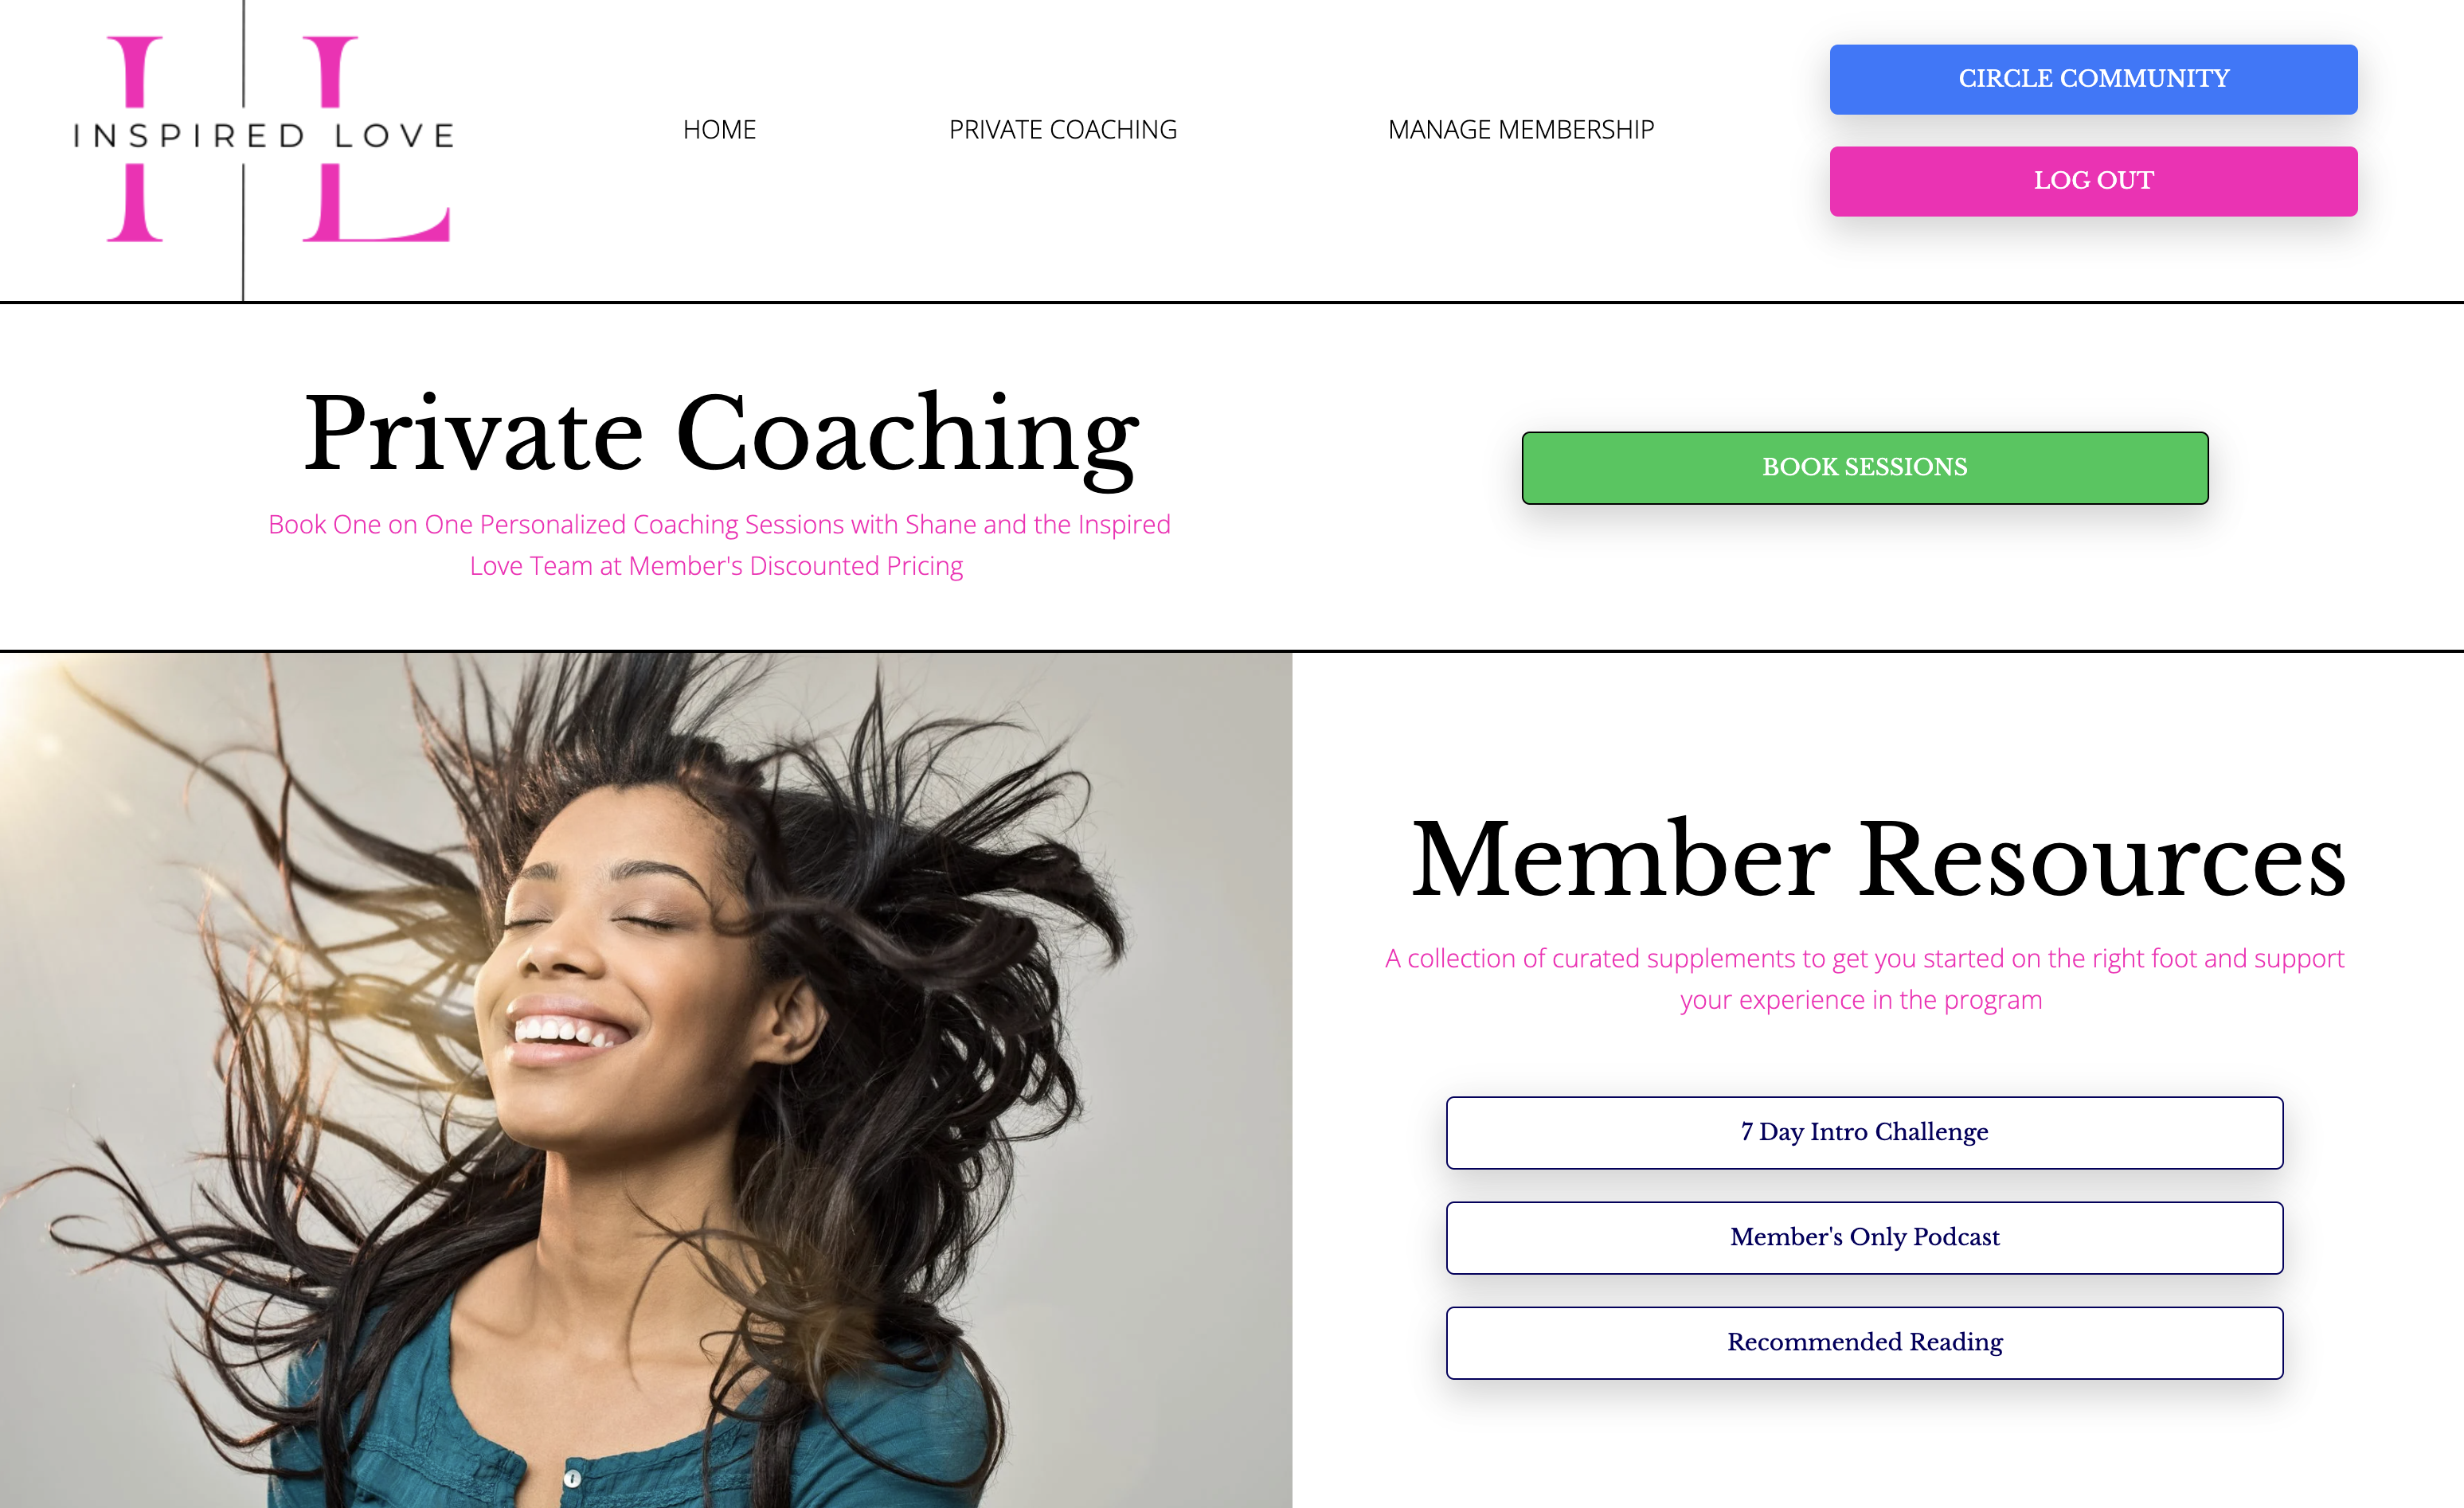This screenshot has width=2464, height=1508.
Task: Click the Member Resources heading
Action: [1878, 860]
